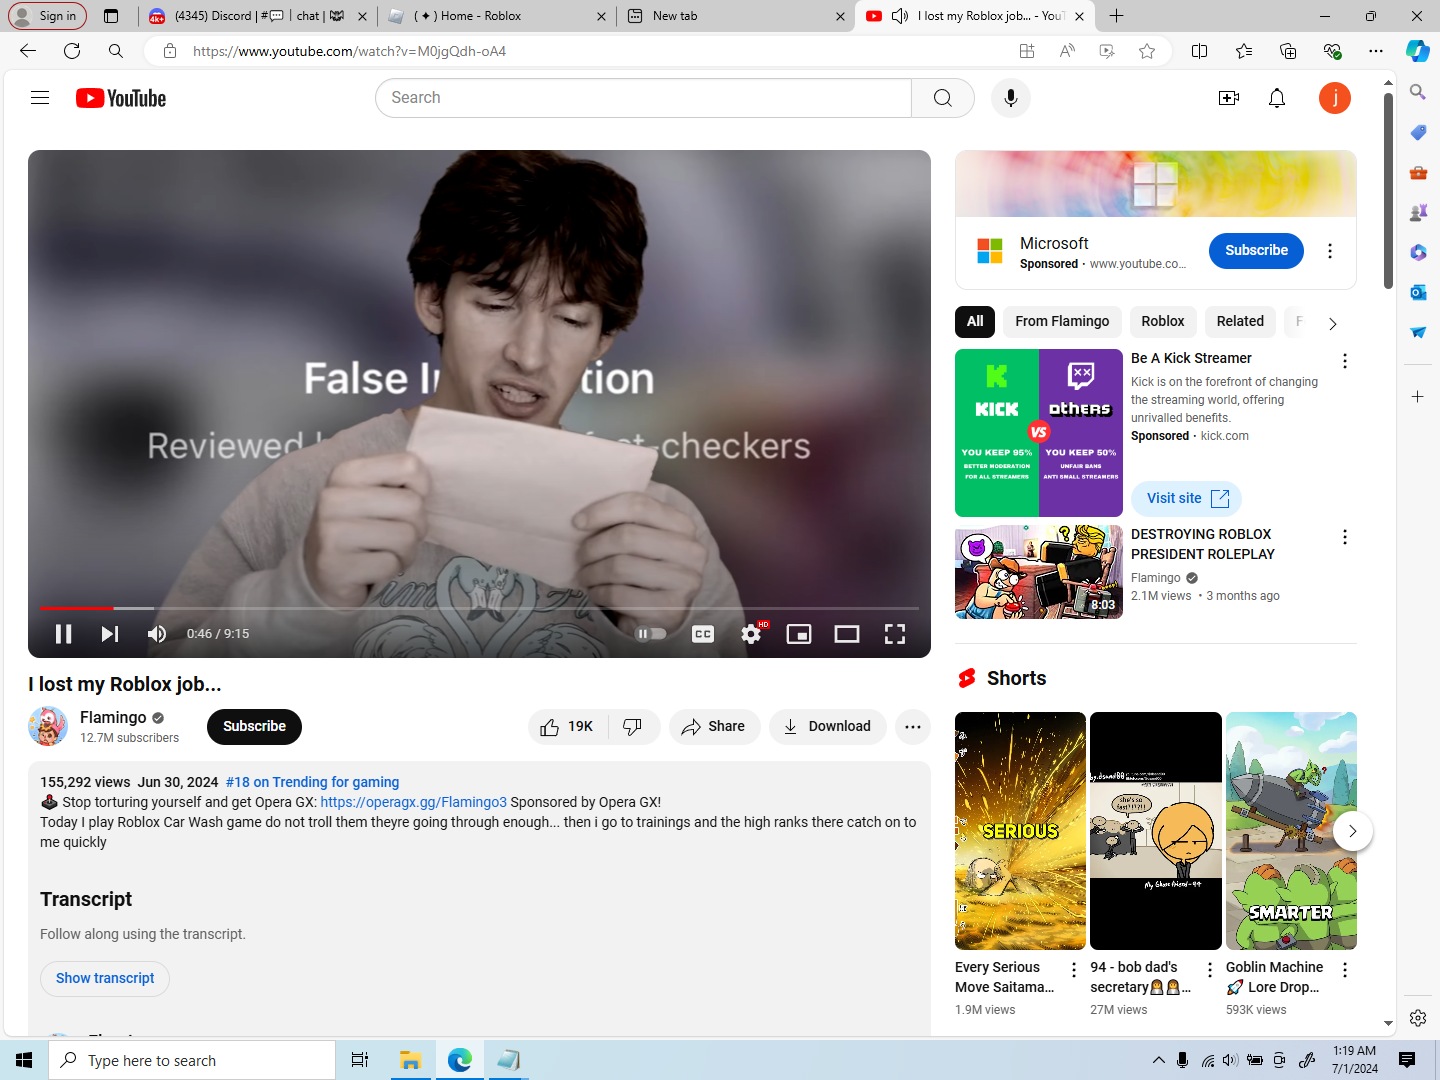Screen dimensions: 1440x1080
Task: Open options menu for the Microsoft ad
Action: [x=1330, y=251]
